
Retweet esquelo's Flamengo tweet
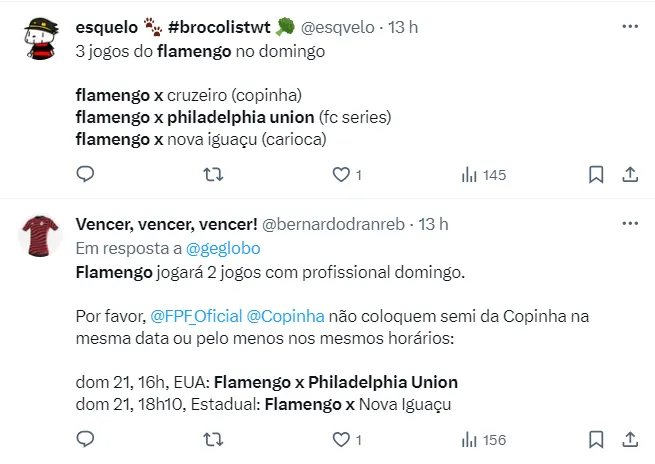[x=213, y=175]
